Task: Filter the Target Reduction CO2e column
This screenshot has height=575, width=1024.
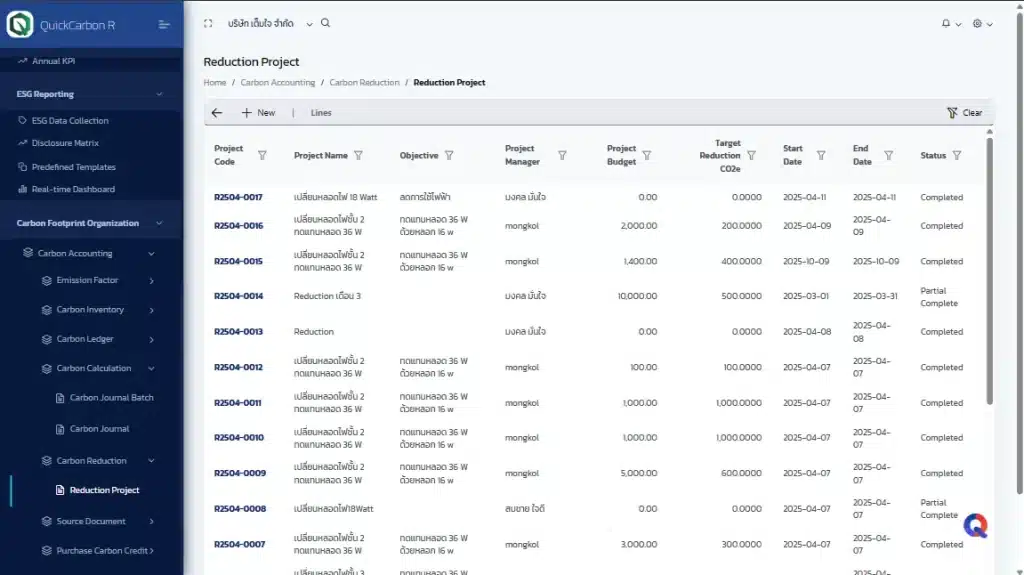Action: pyautogui.click(x=751, y=156)
